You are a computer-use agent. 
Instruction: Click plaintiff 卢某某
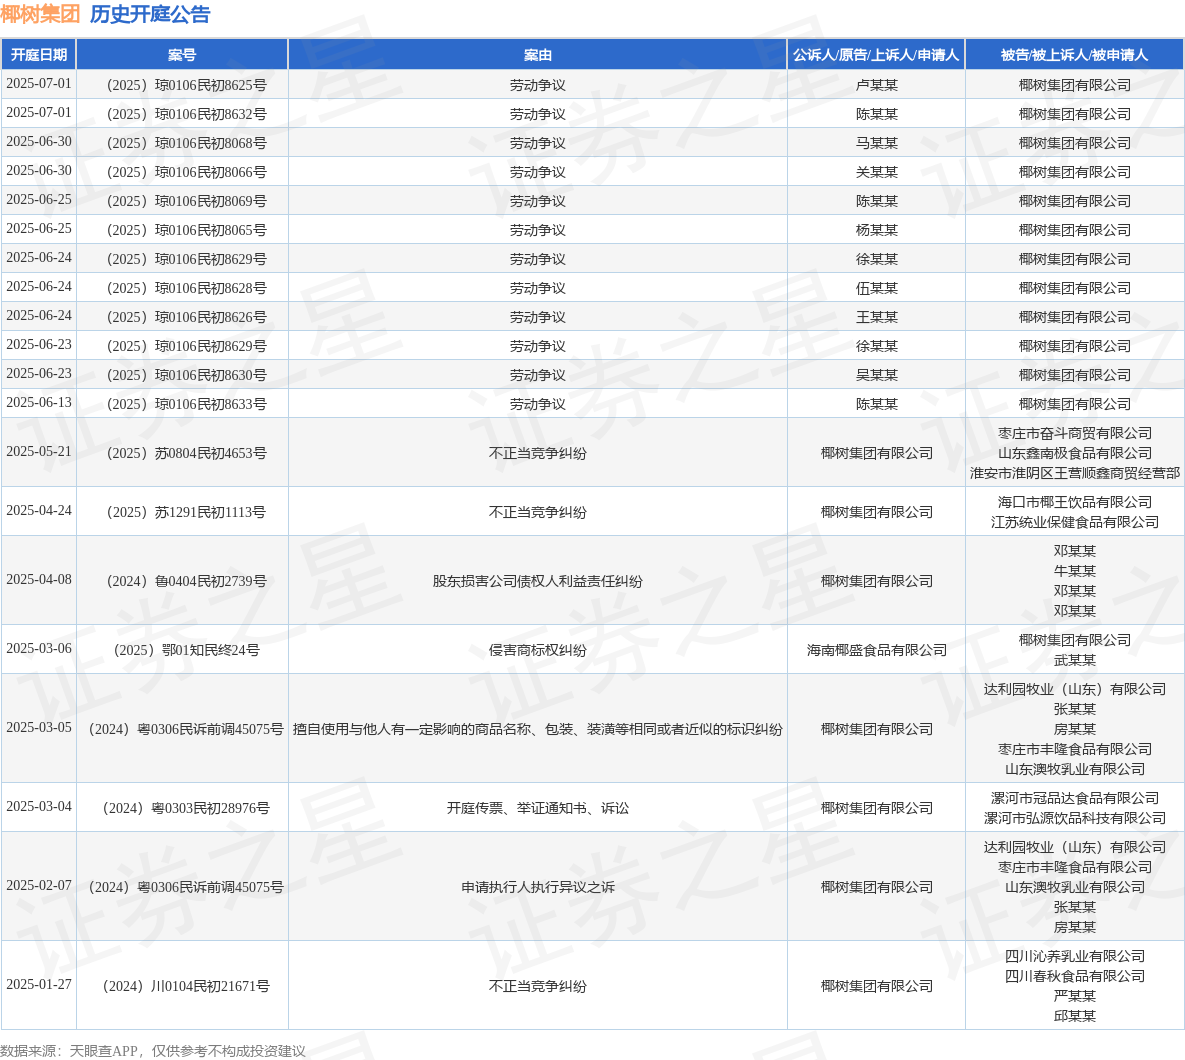pos(876,85)
